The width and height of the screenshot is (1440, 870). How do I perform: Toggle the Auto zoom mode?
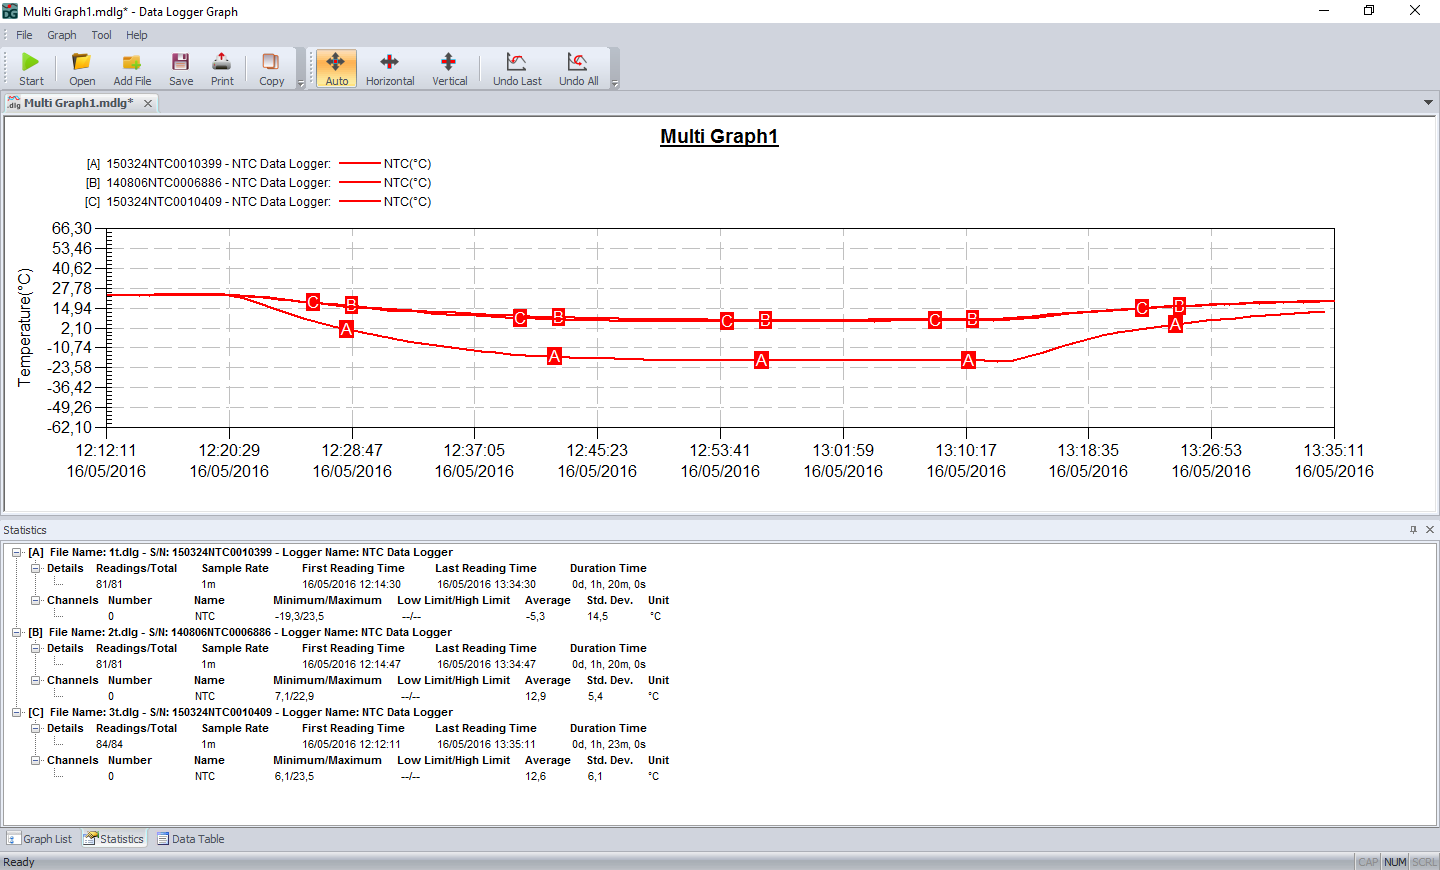pyautogui.click(x=336, y=67)
